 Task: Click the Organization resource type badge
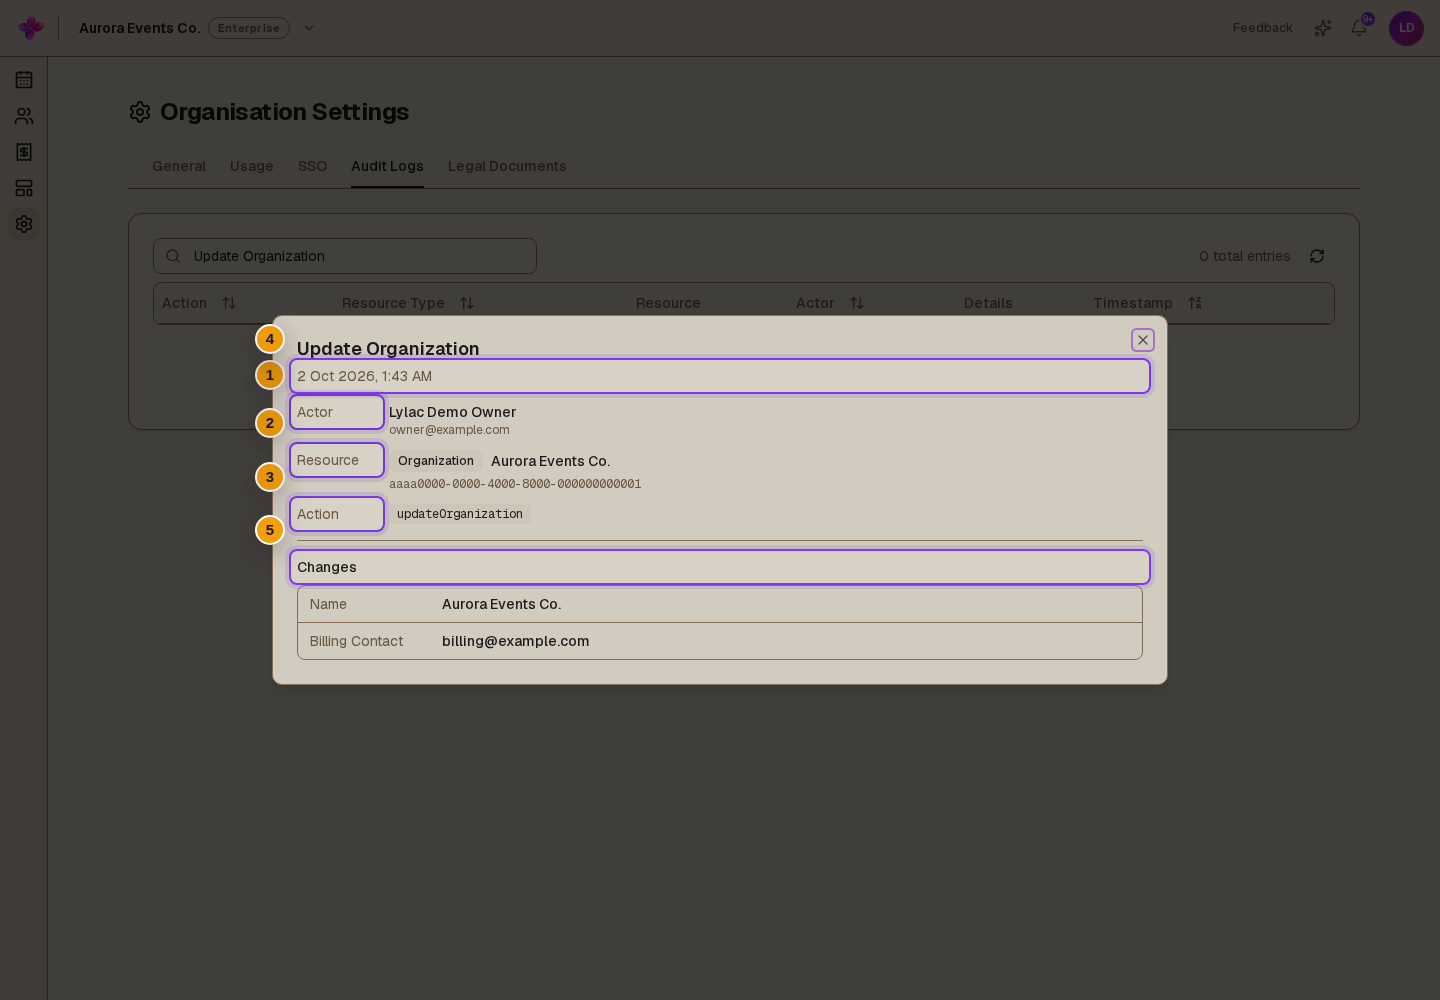tap(436, 461)
